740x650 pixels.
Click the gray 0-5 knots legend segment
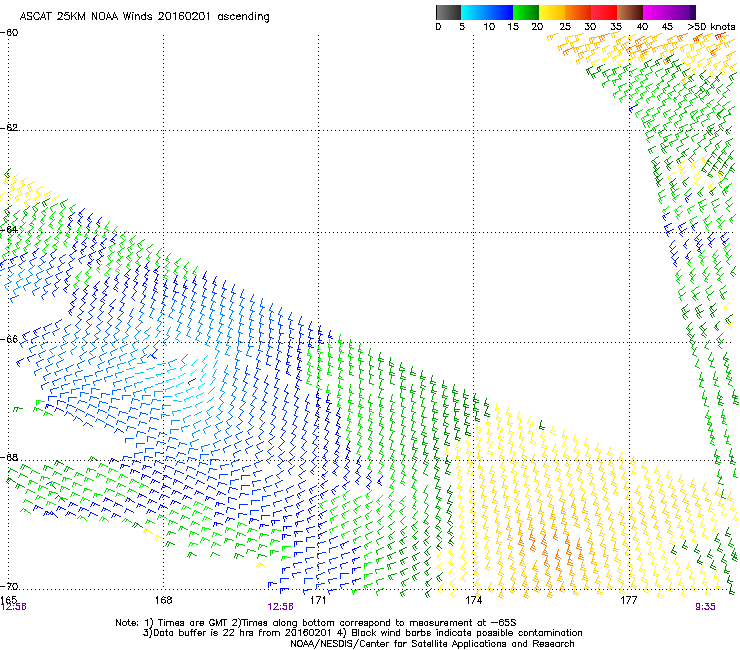point(448,12)
